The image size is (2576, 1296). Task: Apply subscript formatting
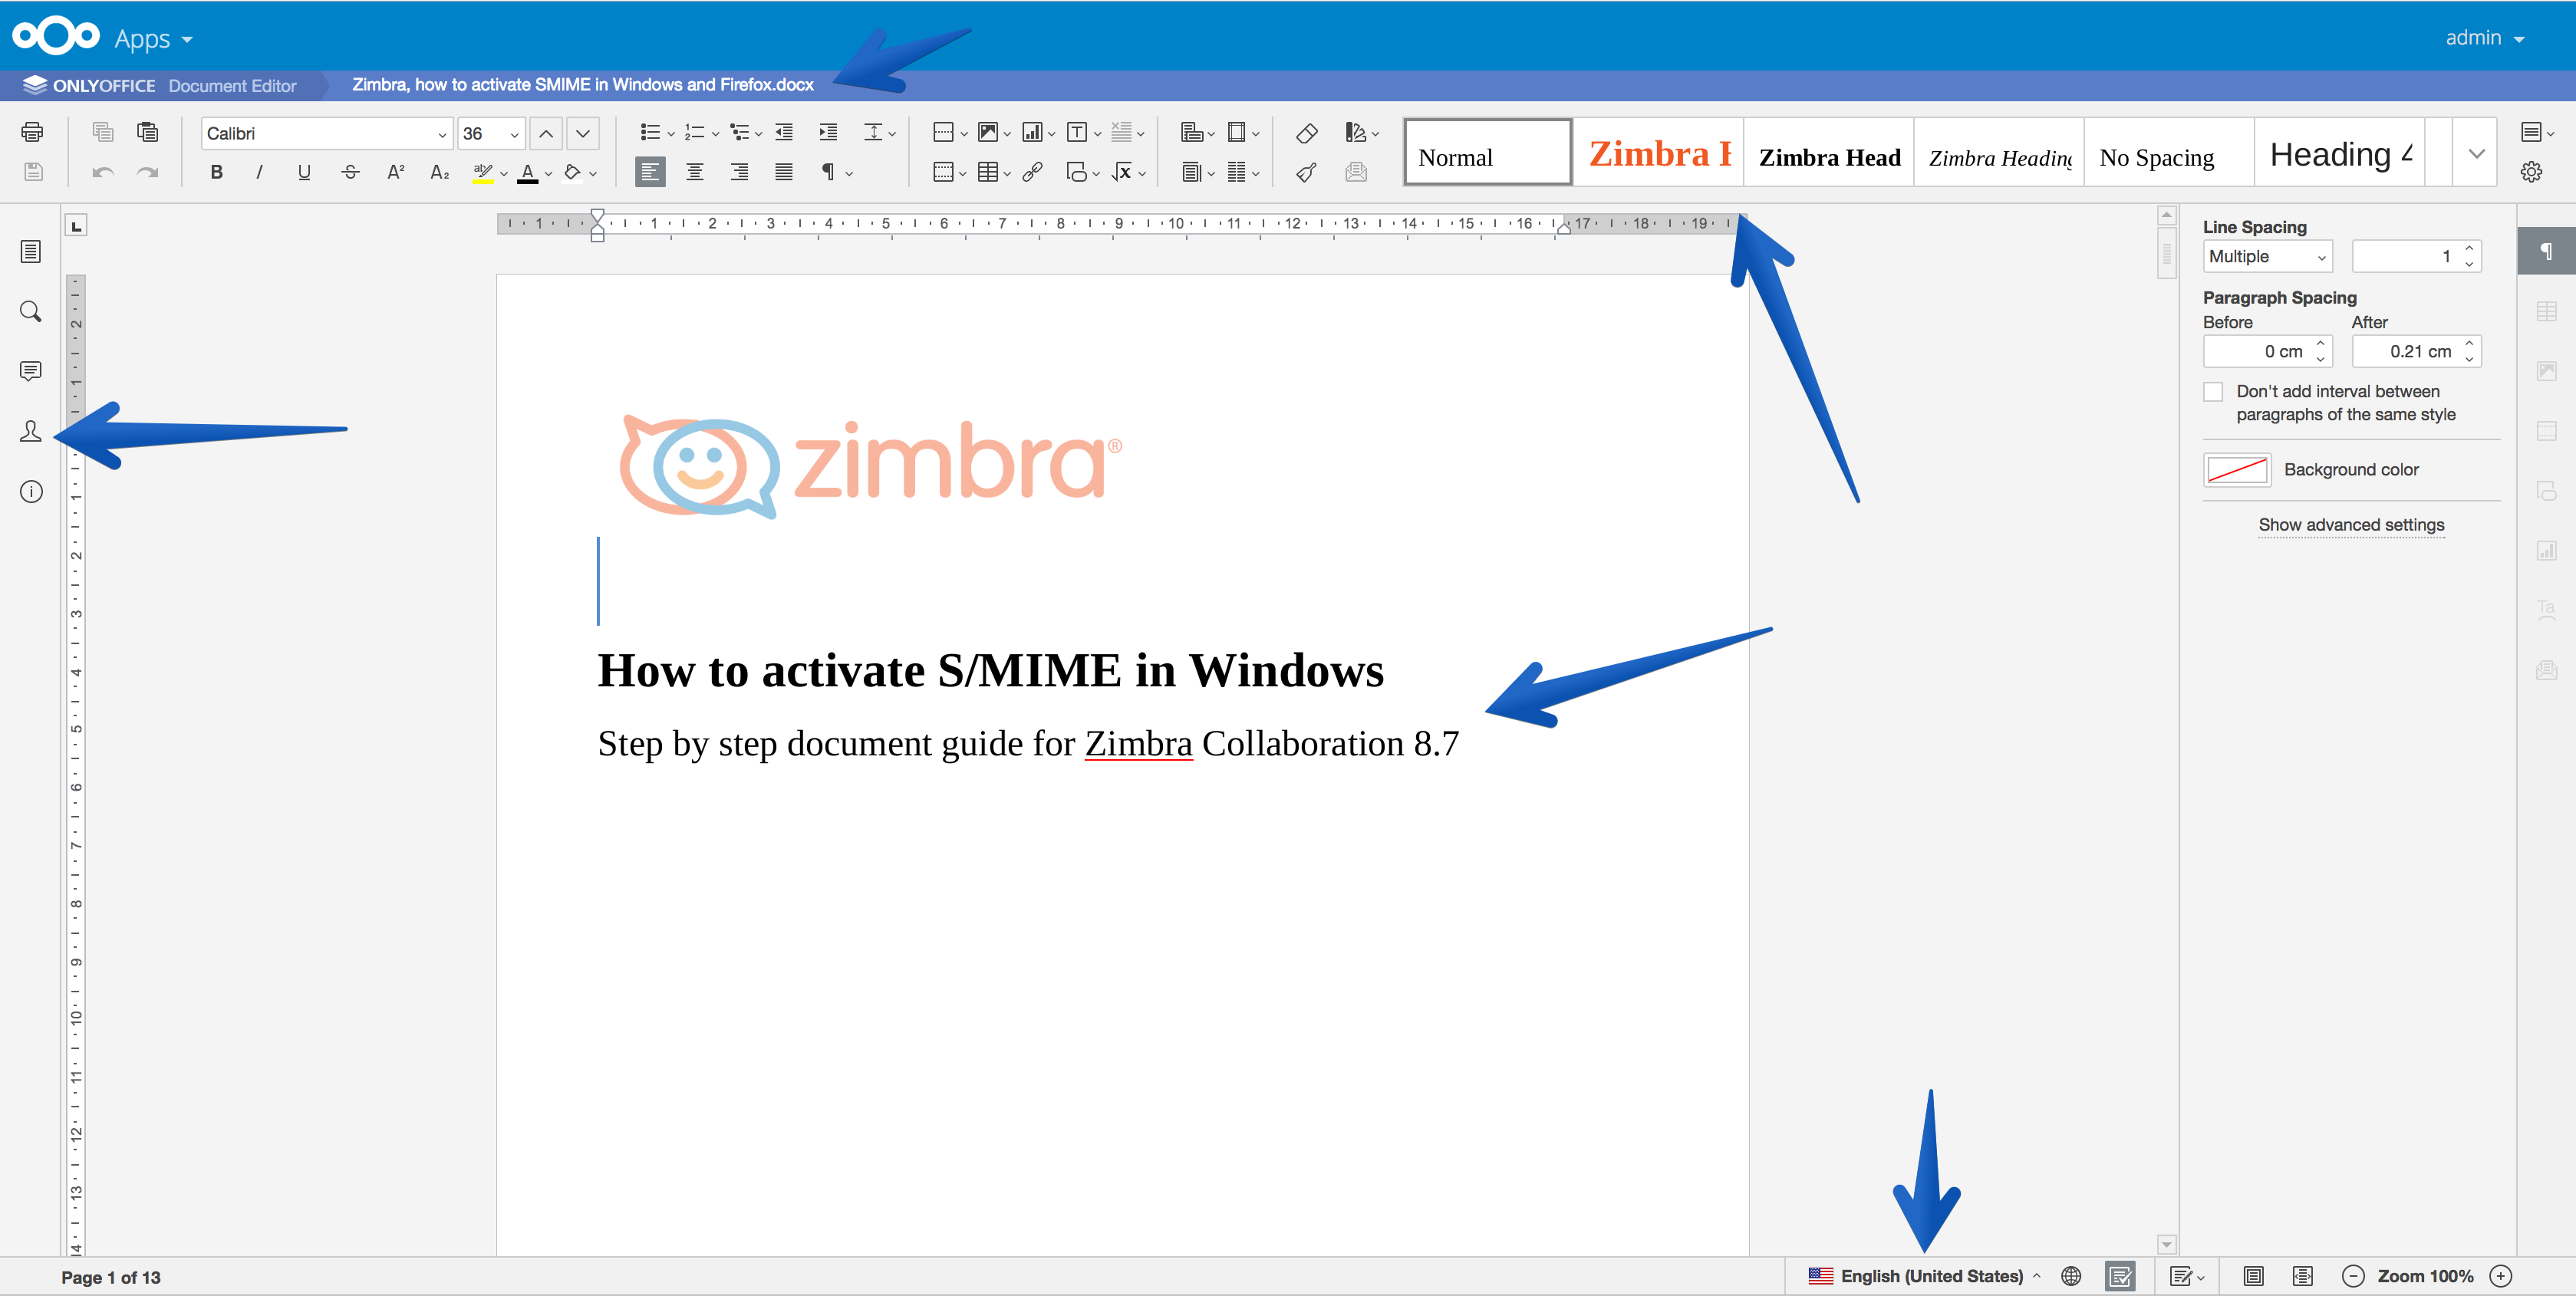point(440,172)
